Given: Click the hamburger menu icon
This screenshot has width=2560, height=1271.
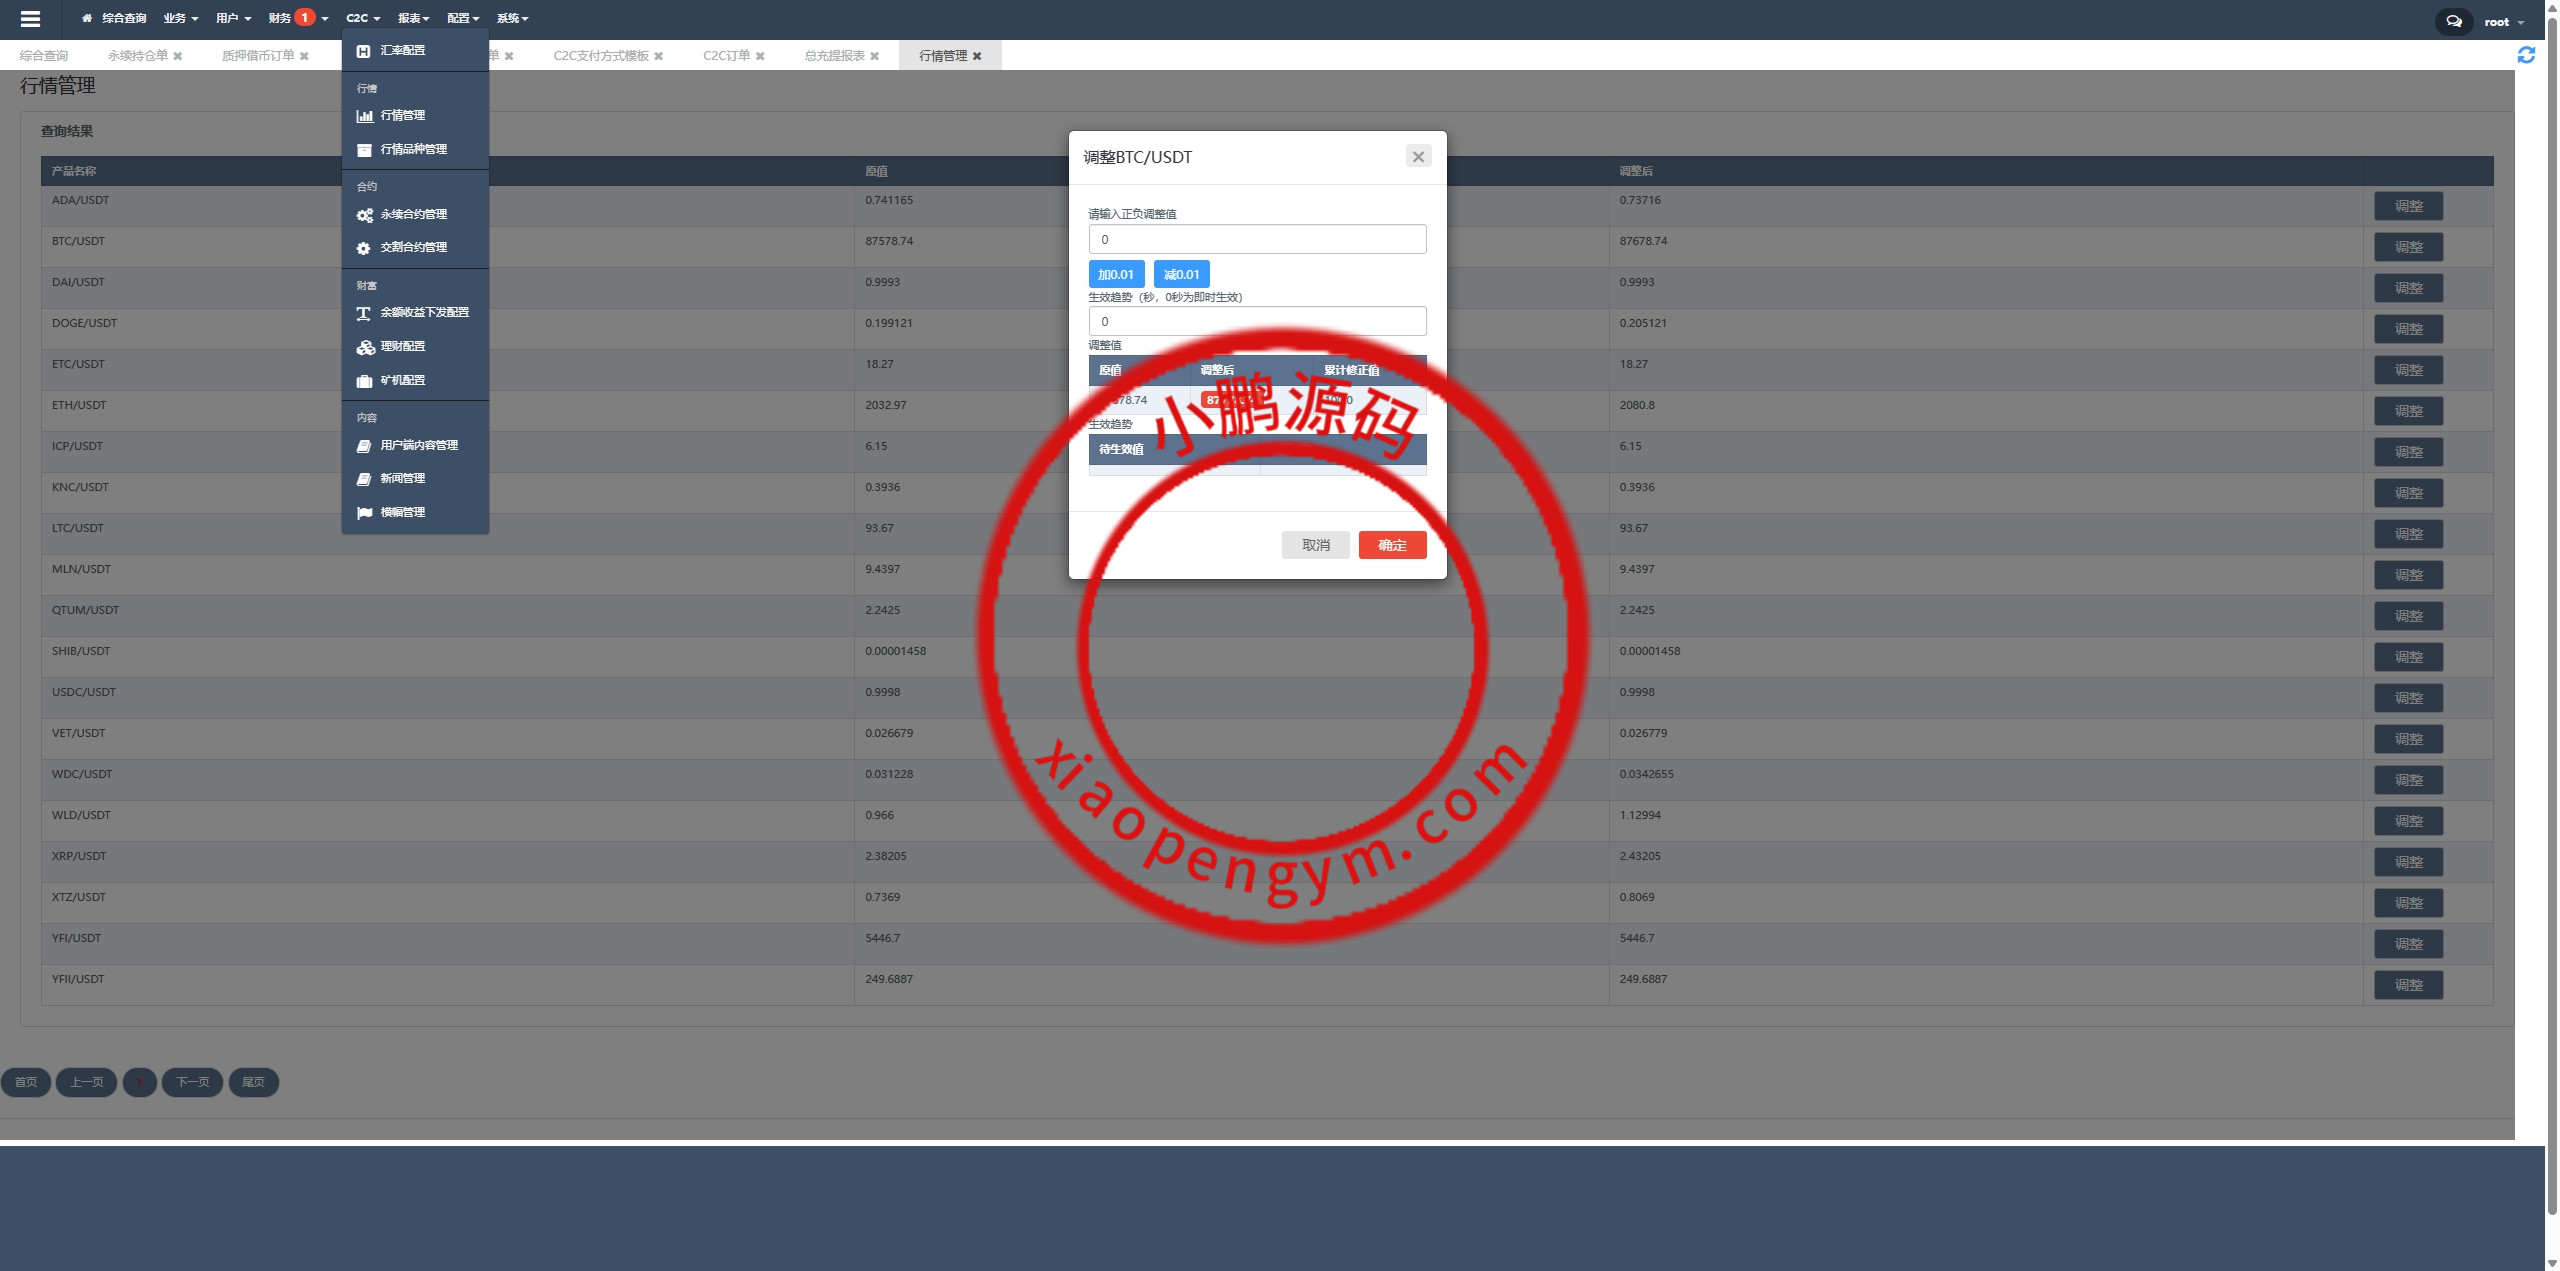Looking at the screenshot, I should [x=30, y=19].
